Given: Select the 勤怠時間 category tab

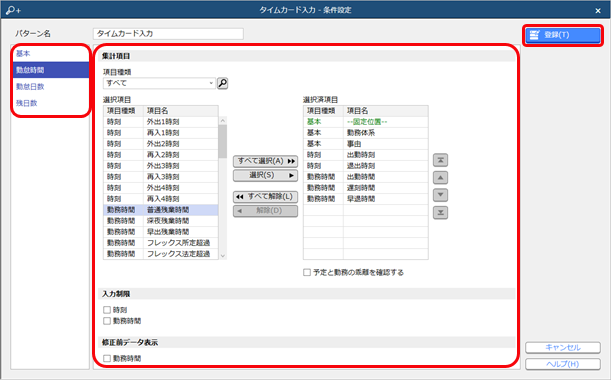Looking at the screenshot, I should (50, 70).
